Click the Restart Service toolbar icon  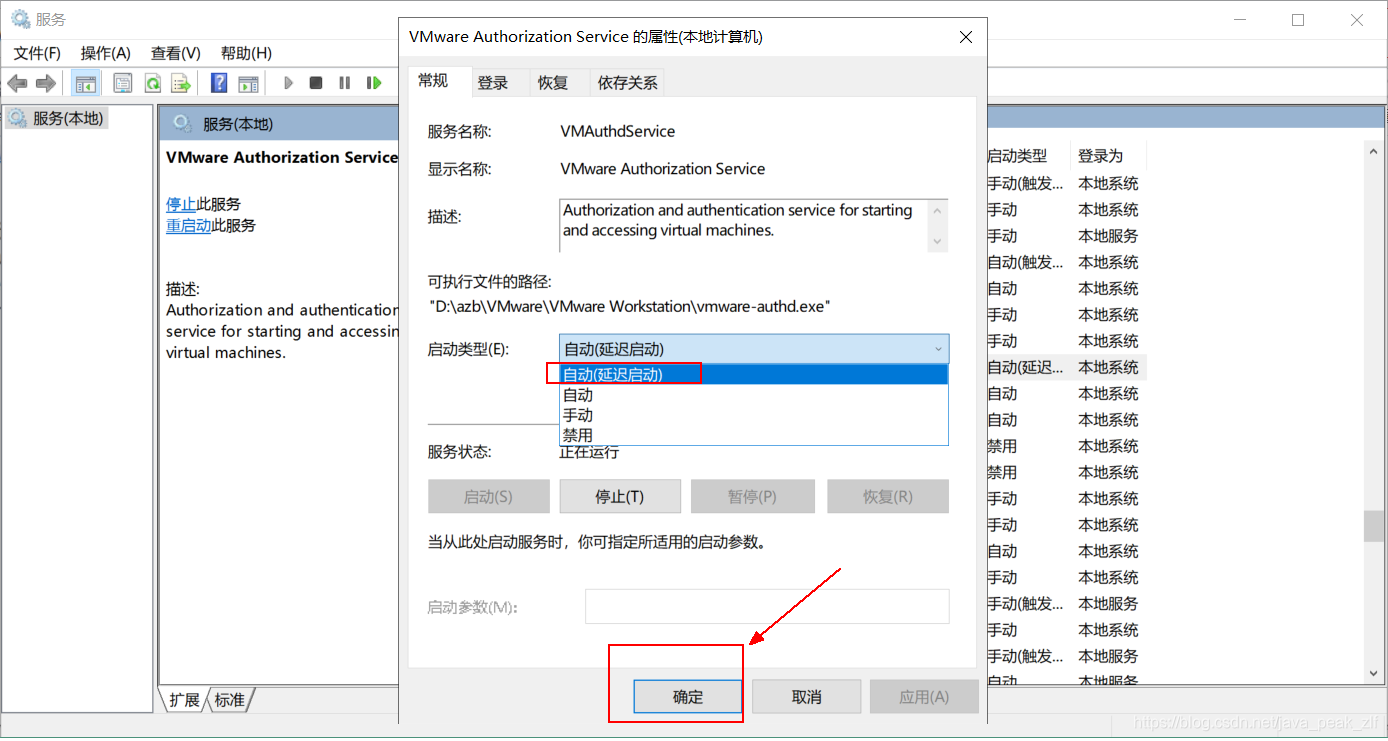tap(374, 83)
